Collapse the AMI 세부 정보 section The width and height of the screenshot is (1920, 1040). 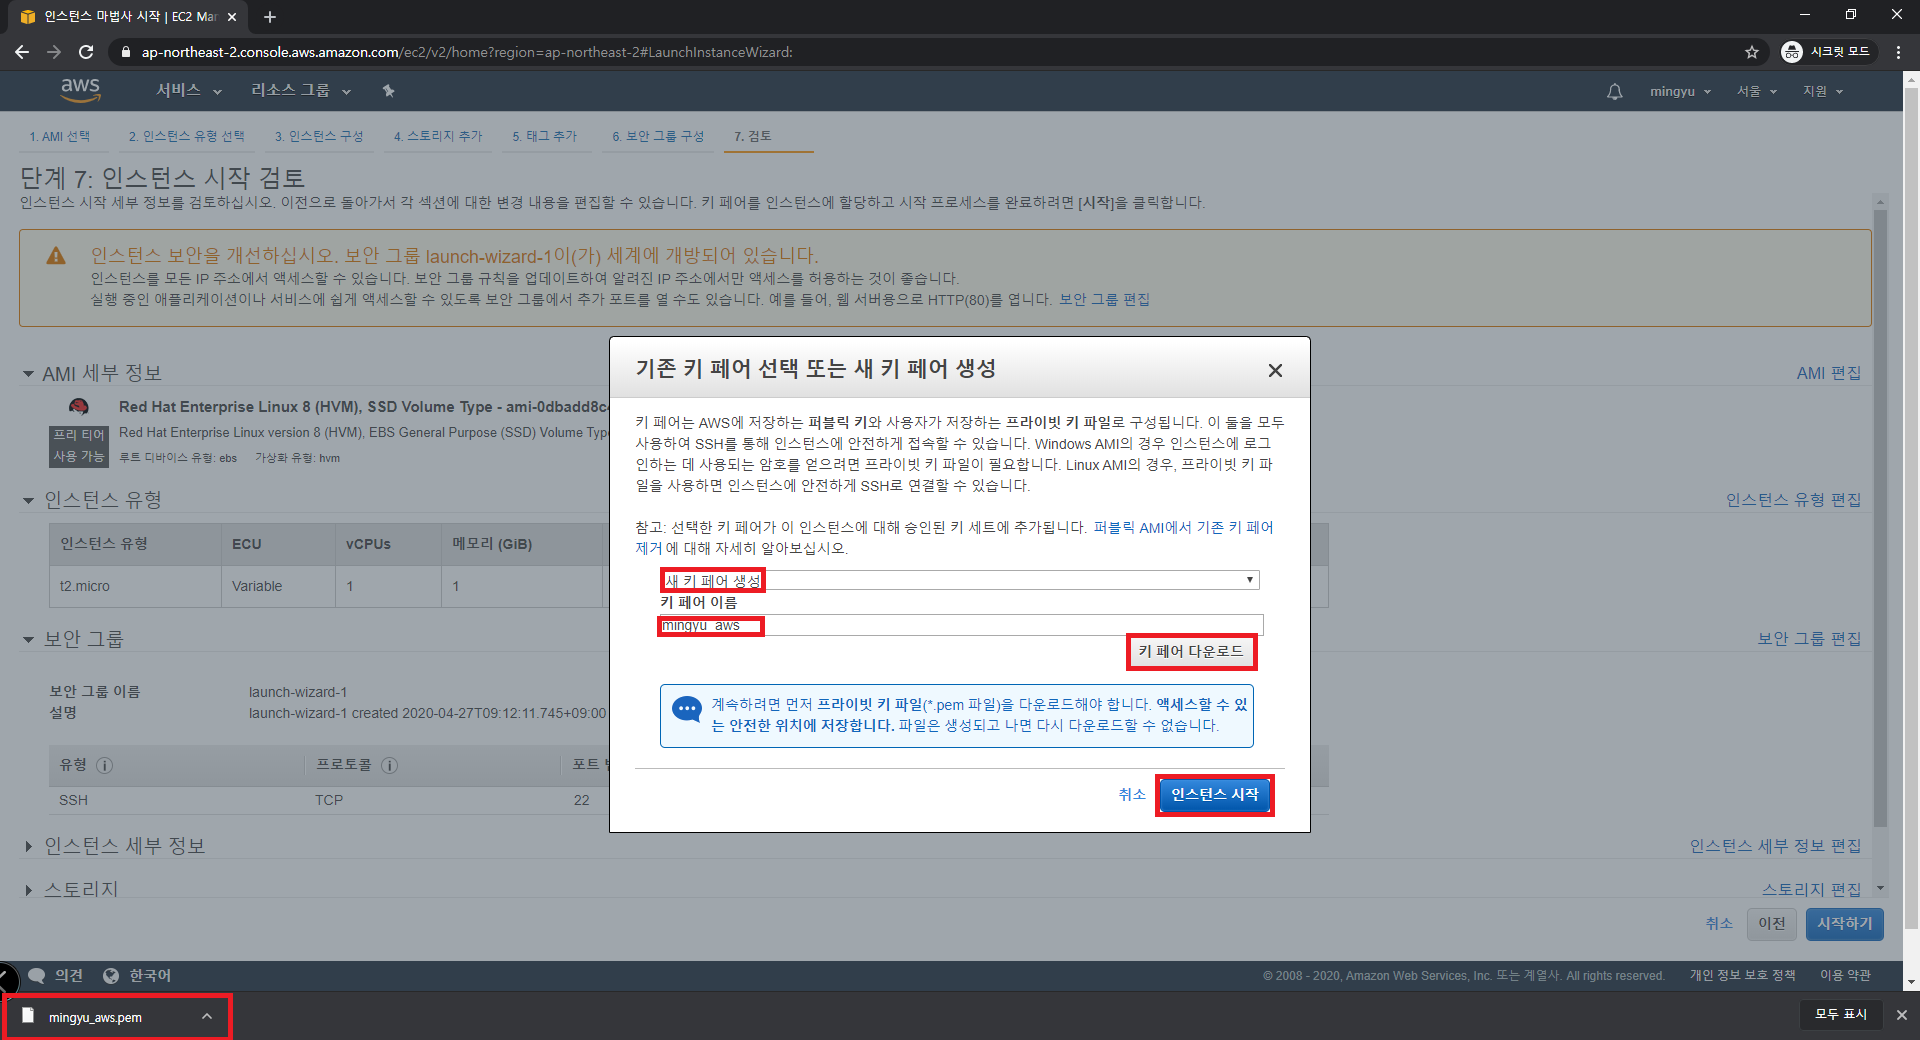28,374
